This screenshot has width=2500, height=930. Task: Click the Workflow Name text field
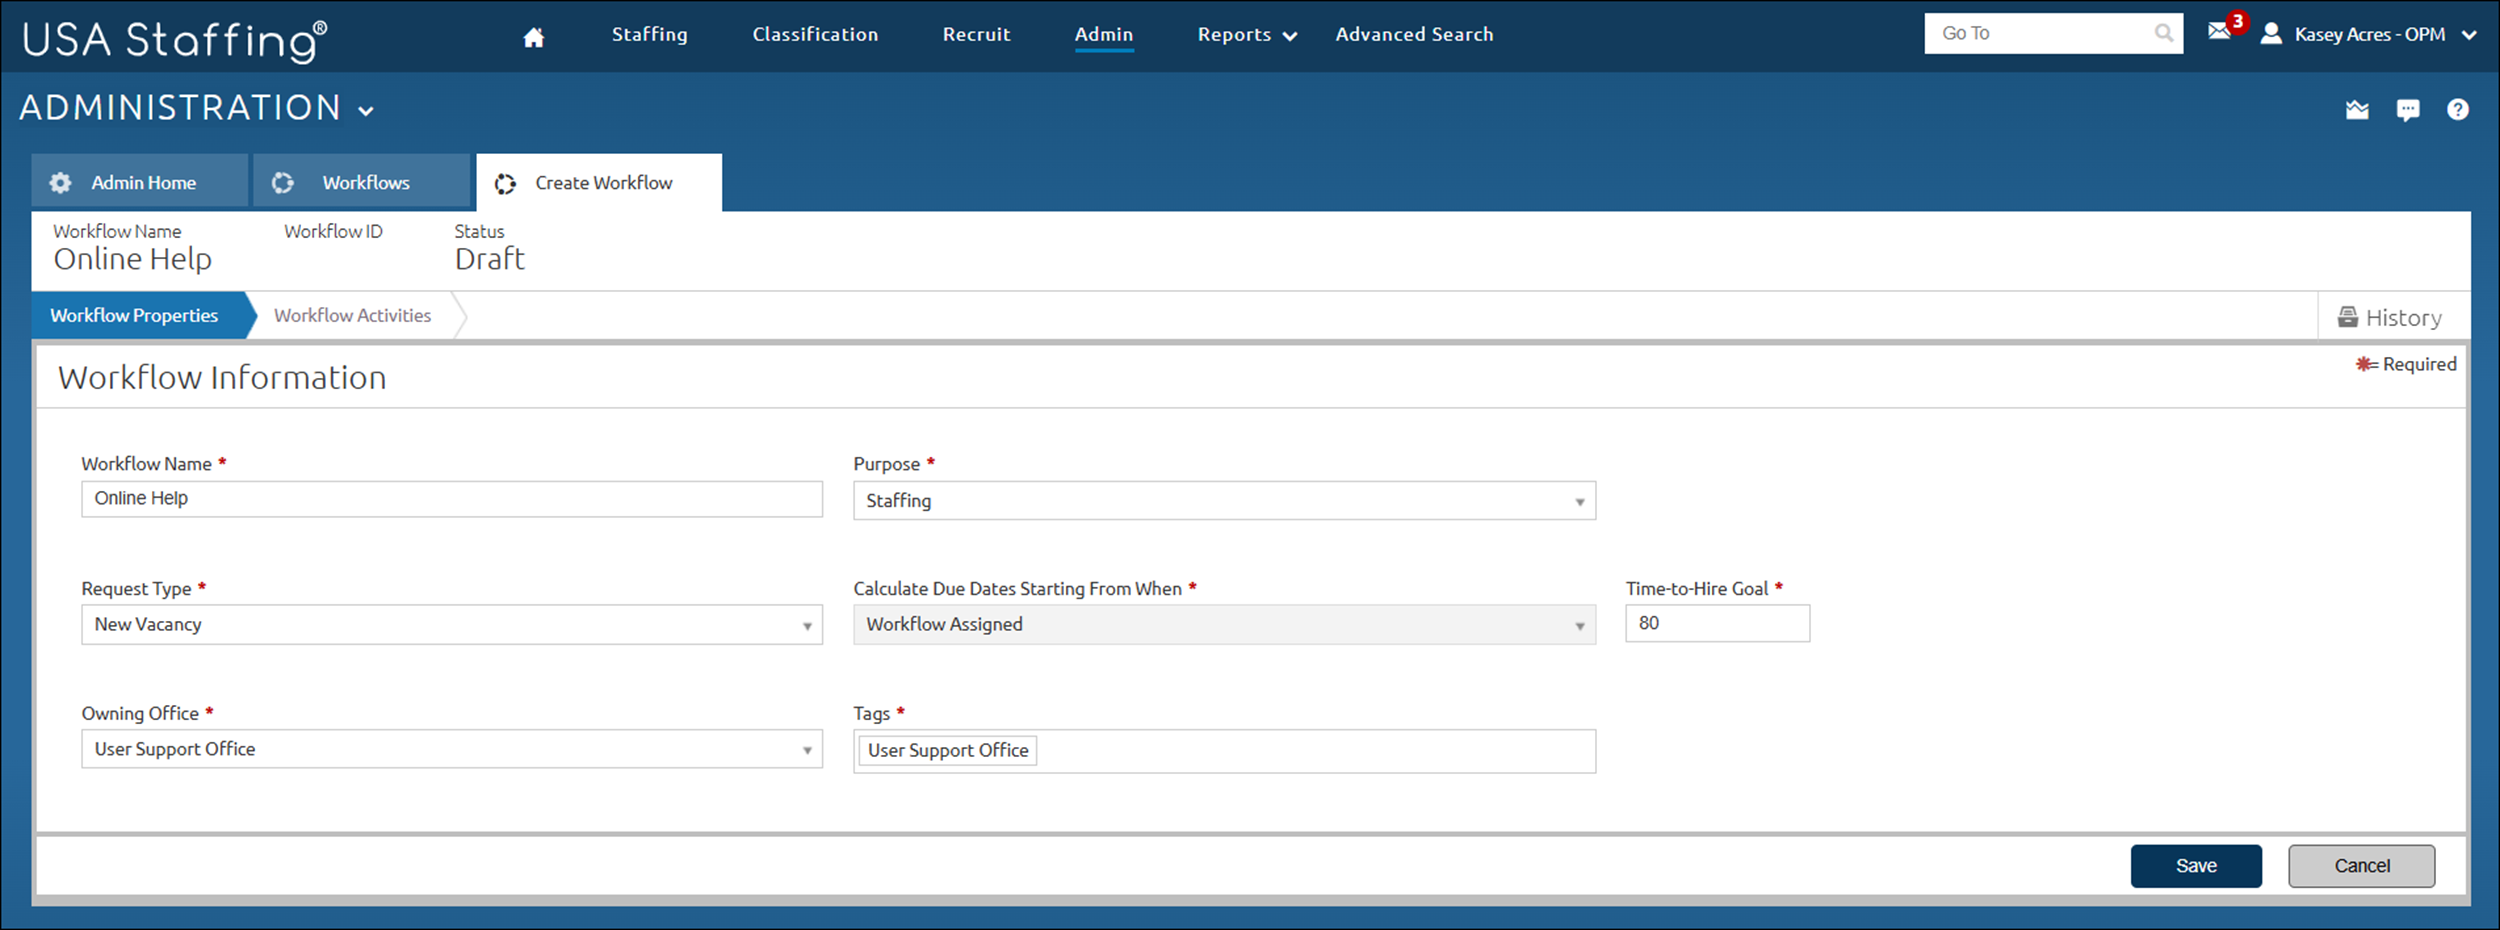(452, 499)
